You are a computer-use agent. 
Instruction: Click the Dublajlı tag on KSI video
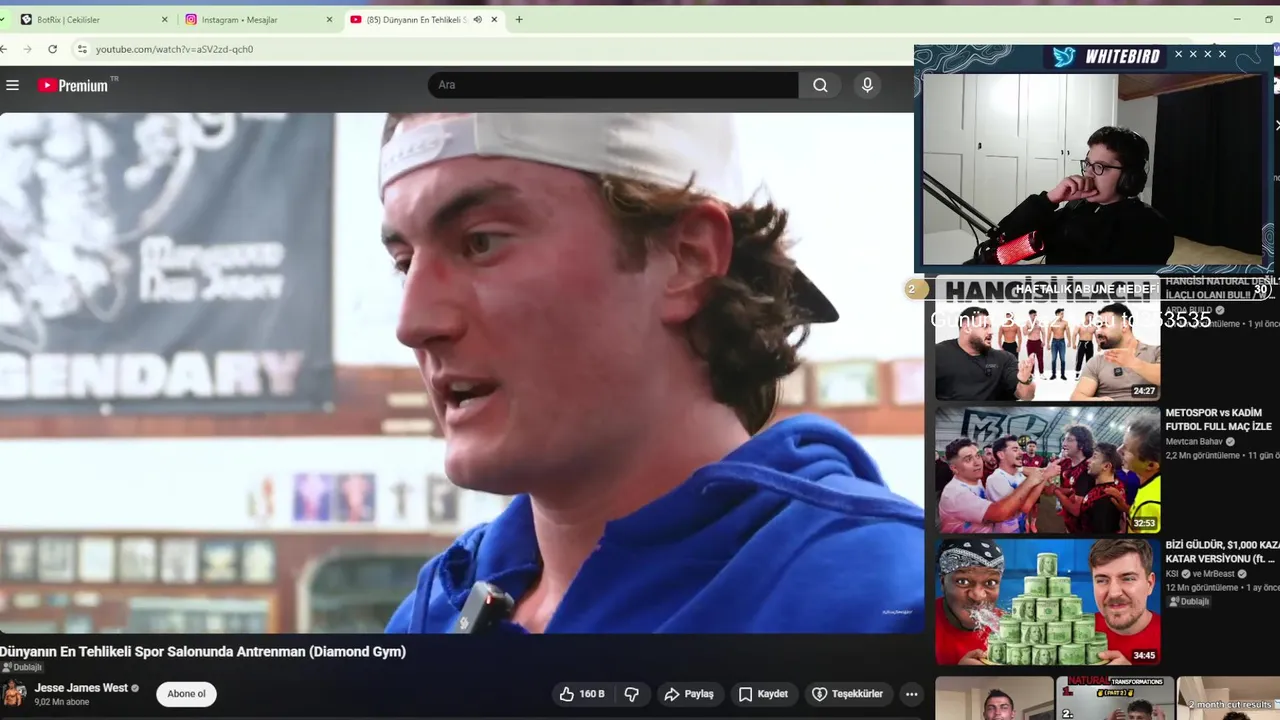(x=1189, y=601)
